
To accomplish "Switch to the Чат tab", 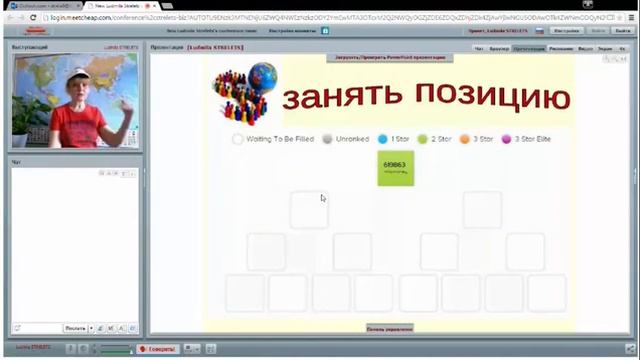I will (479, 49).
